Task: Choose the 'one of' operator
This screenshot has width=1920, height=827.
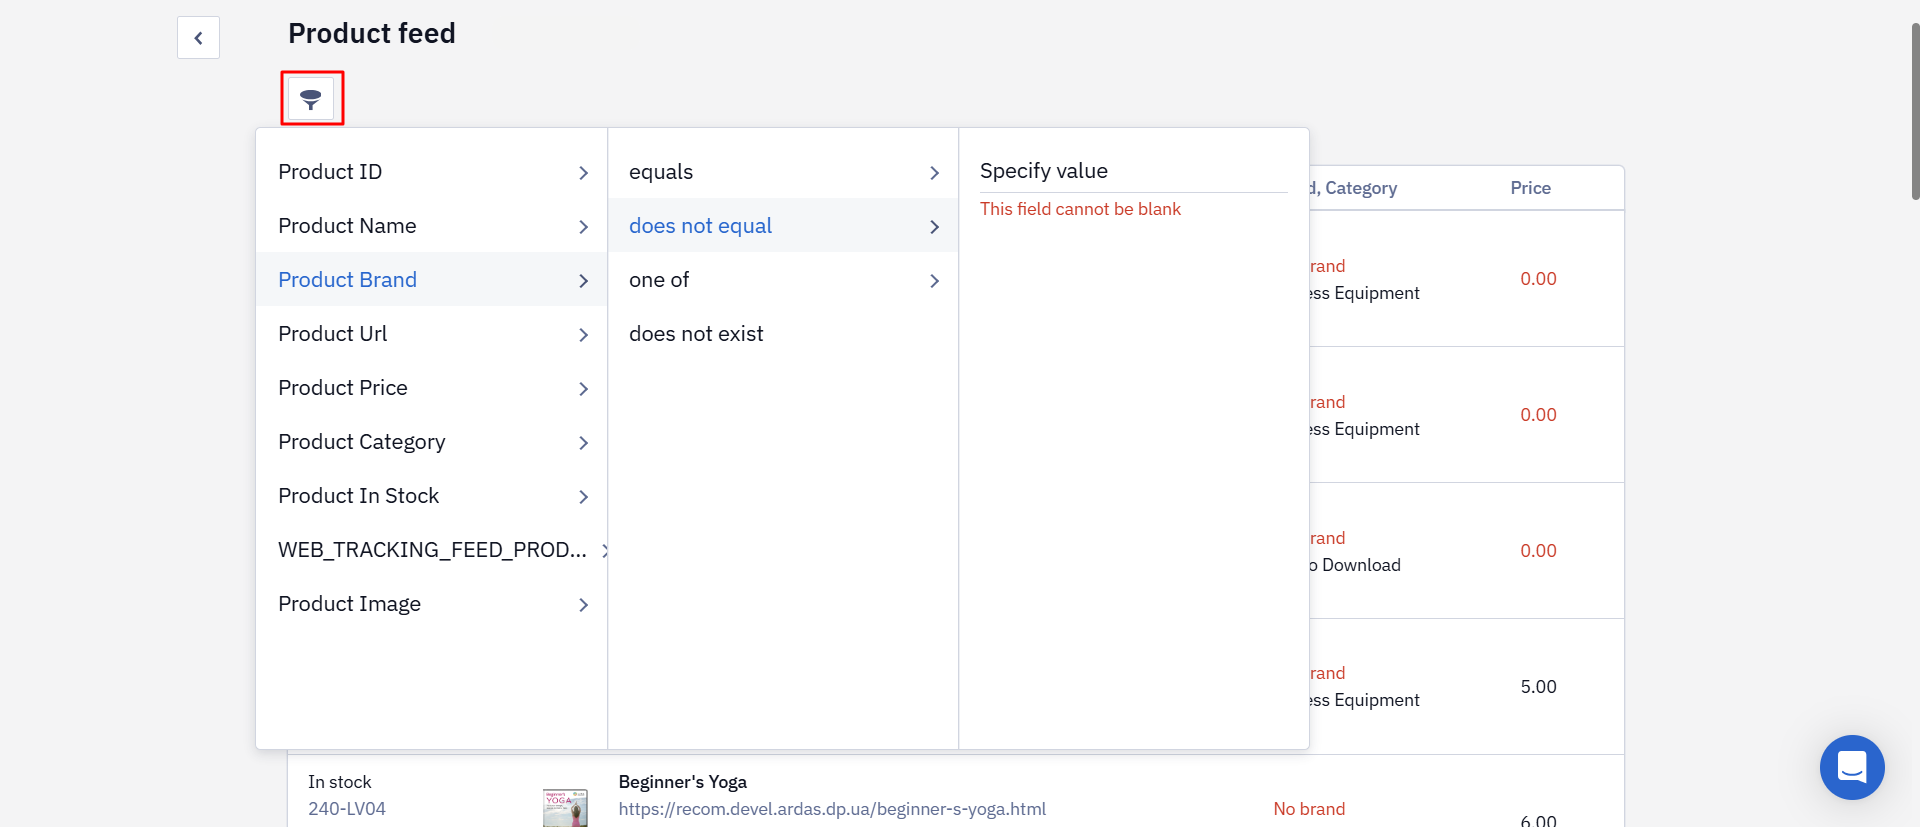Action: [783, 280]
